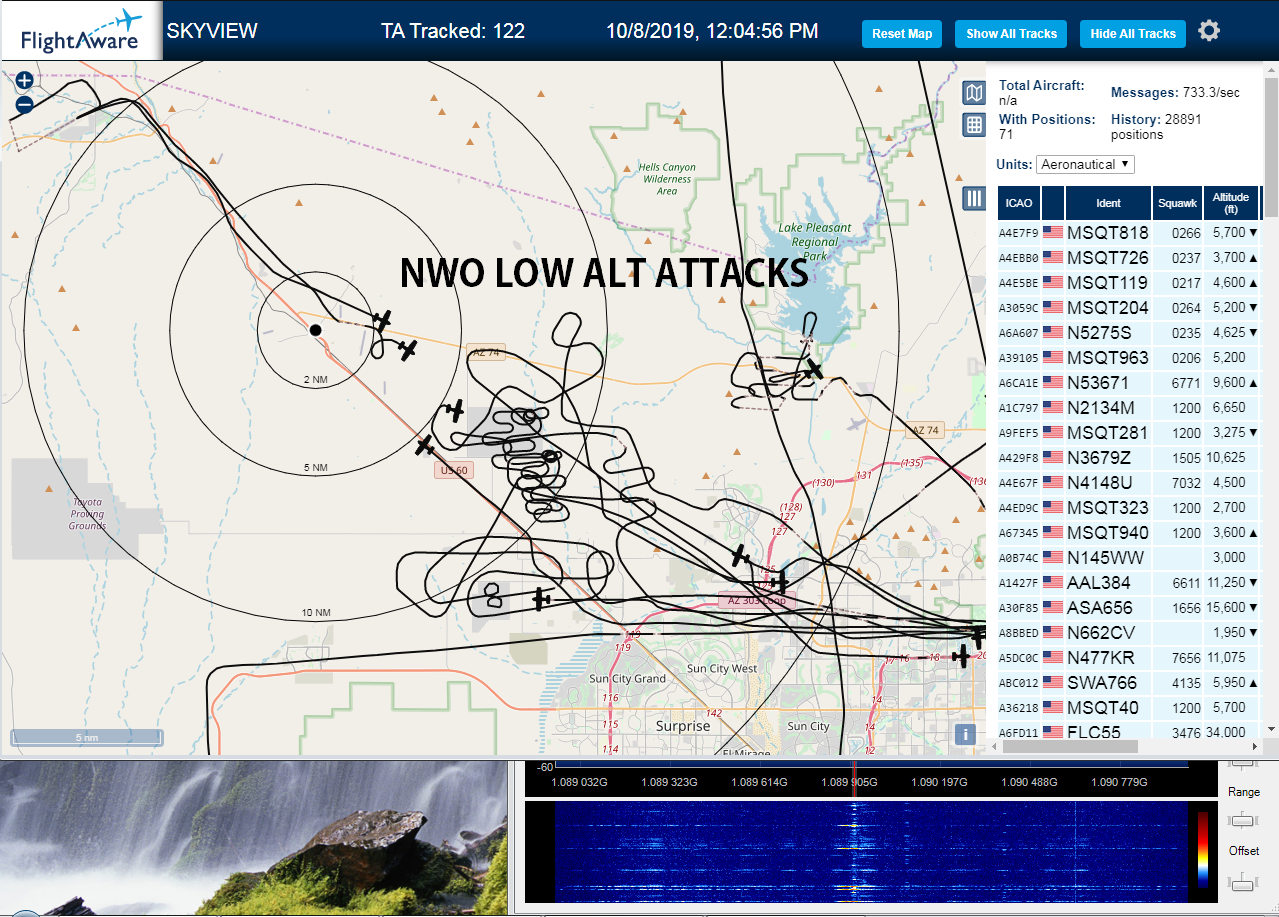This screenshot has height=917, width=1279.
Task: Click the US flag in the N3679Z row
Action: click(x=1053, y=457)
